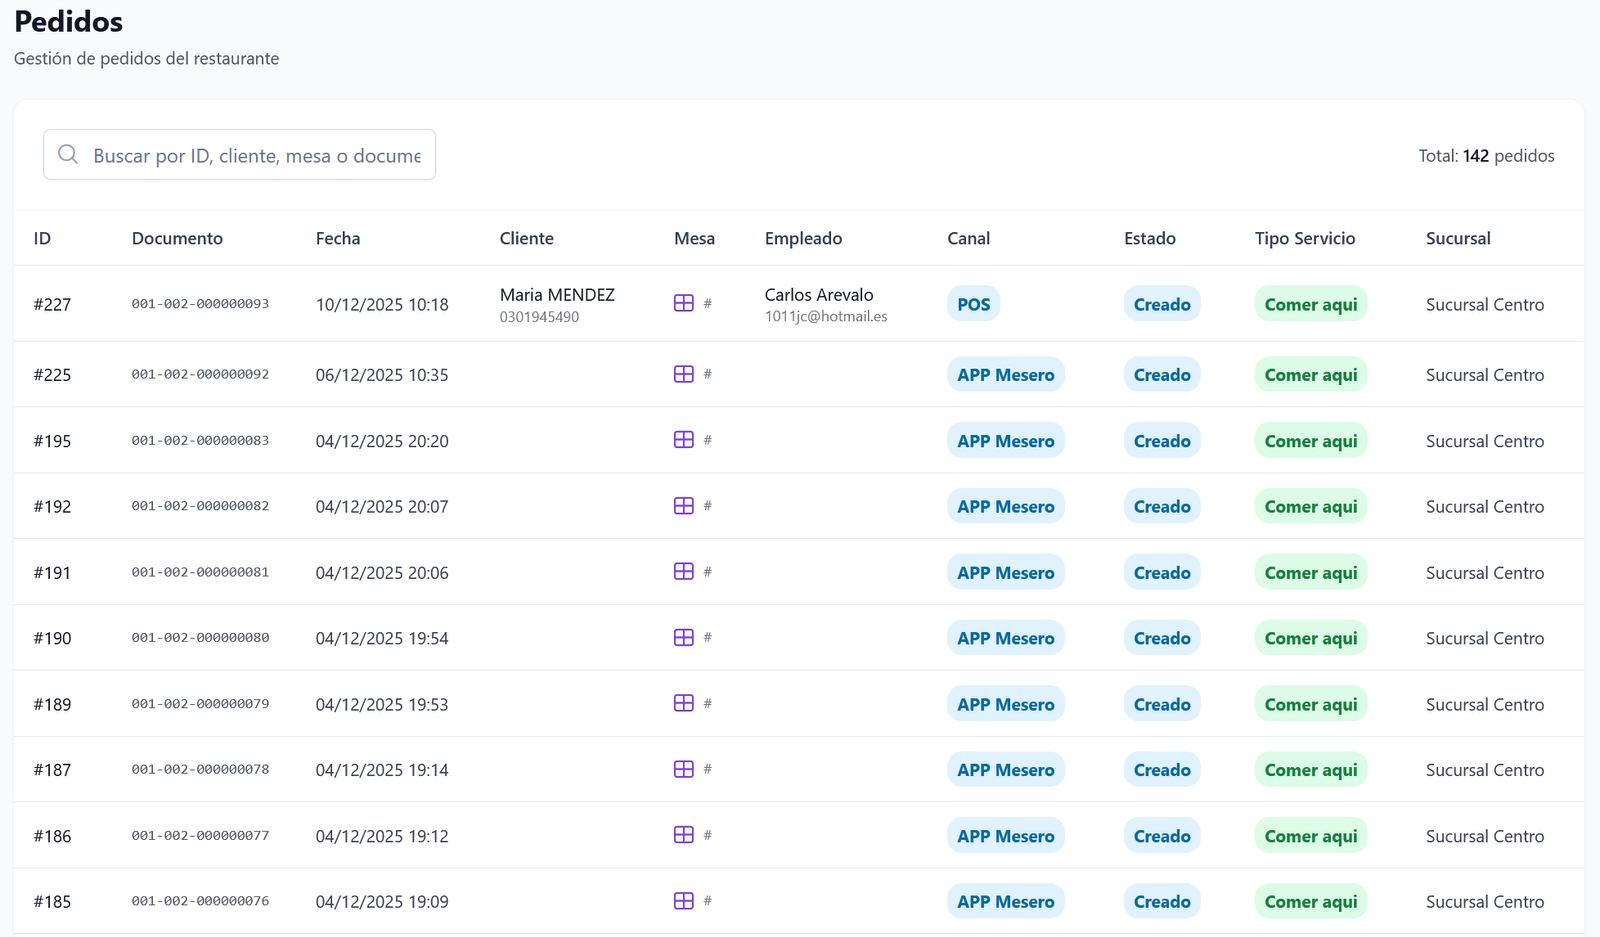Click the Fecha column header
Viewport: 1600px width, 937px height.
click(x=338, y=238)
